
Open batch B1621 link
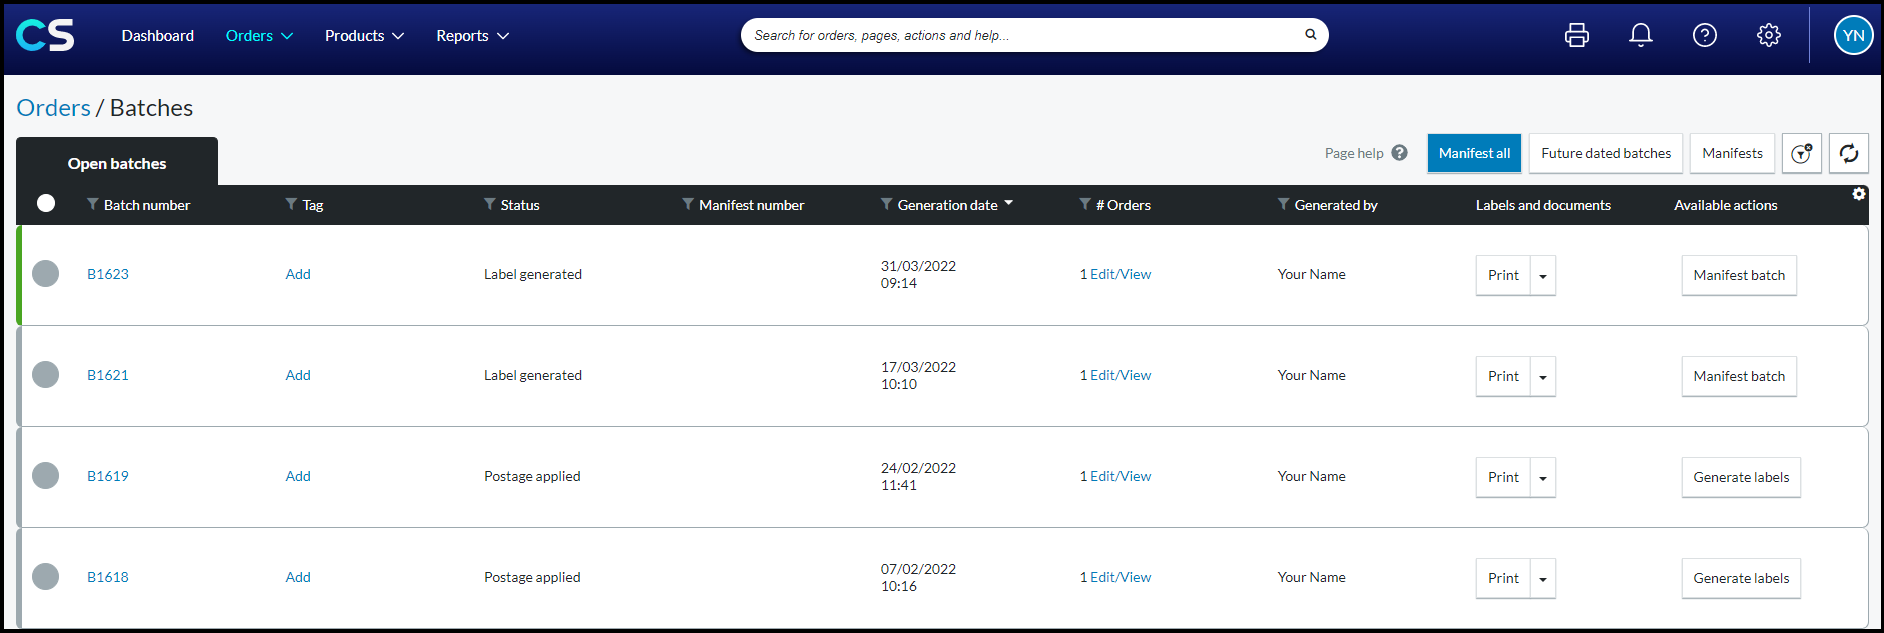(108, 375)
